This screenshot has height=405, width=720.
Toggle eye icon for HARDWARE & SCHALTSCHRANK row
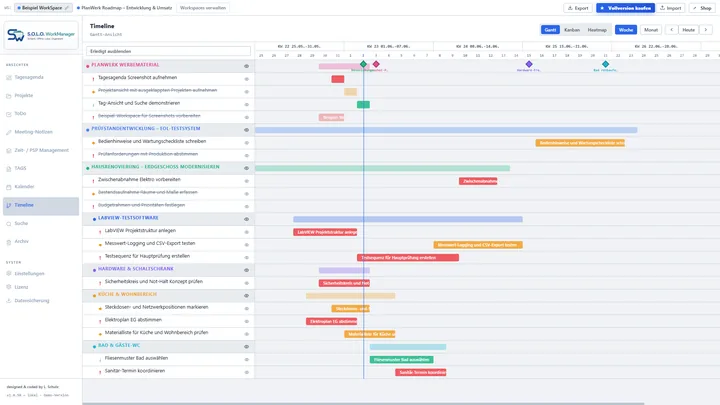click(246, 270)
